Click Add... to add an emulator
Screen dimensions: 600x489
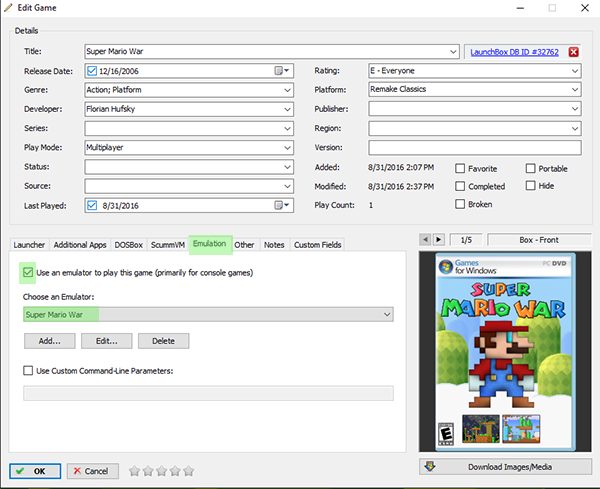click(50, 341)
